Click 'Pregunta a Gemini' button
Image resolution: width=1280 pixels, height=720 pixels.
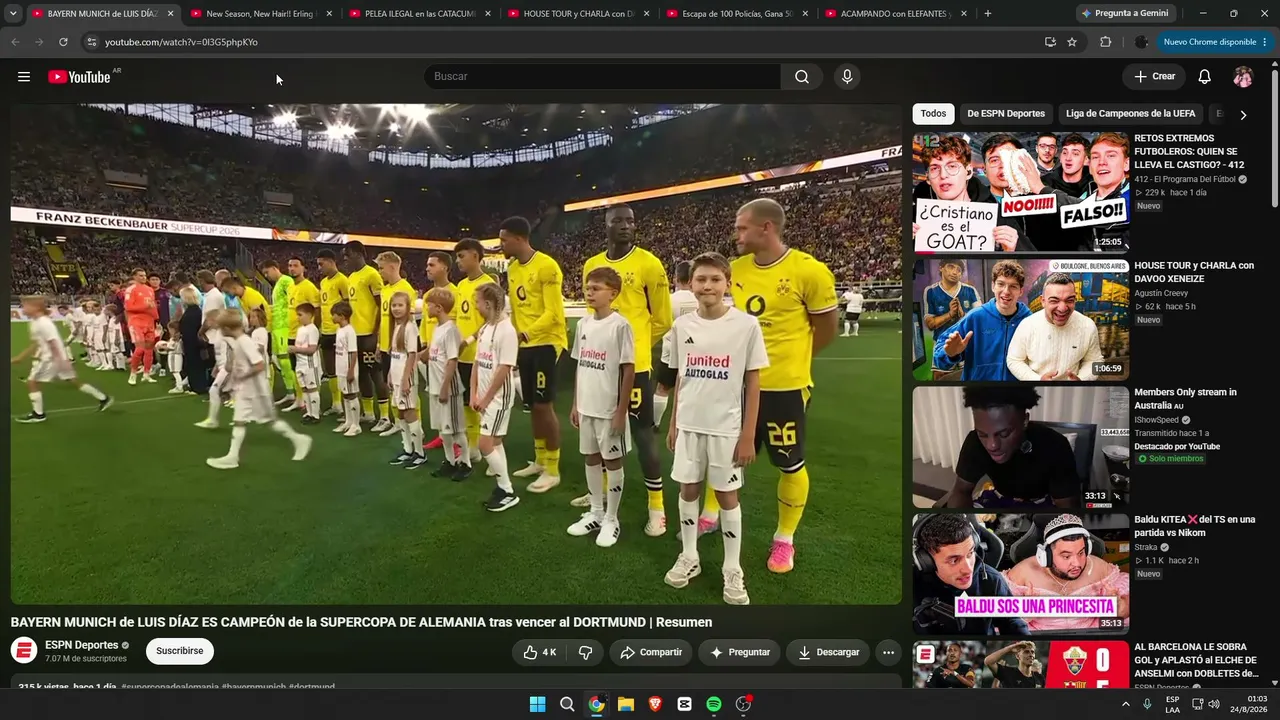click(x=1125, y=14)
